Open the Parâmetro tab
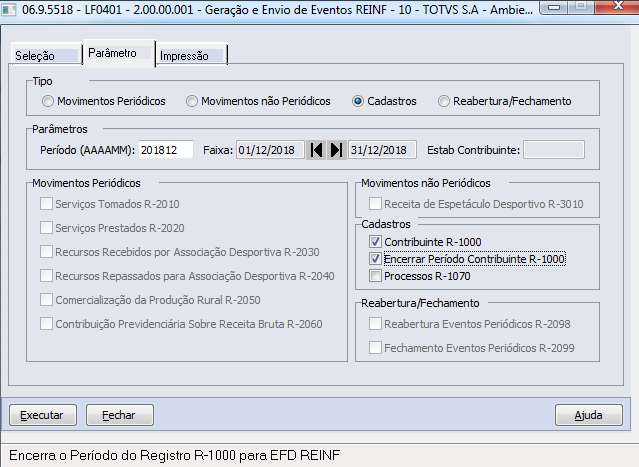The image size is (639, 467). [x=119, y=53]
